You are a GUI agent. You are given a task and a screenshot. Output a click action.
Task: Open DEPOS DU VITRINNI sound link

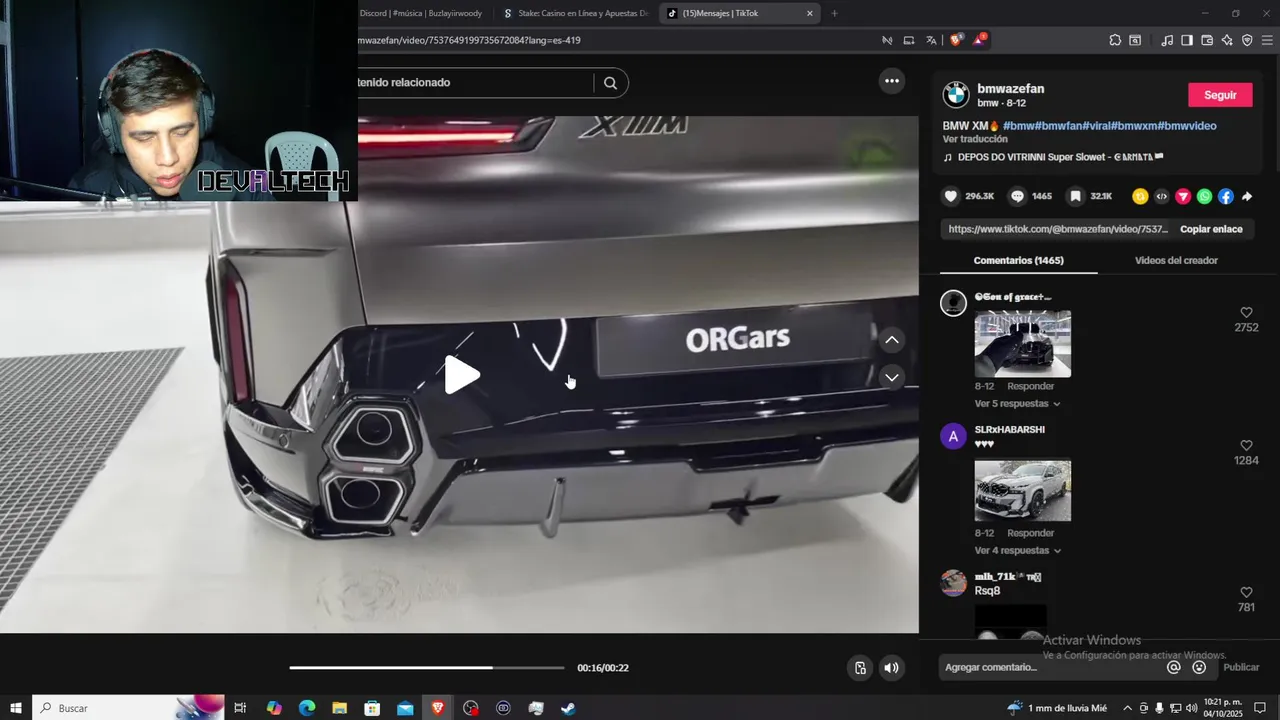(x=1053, y=157)
